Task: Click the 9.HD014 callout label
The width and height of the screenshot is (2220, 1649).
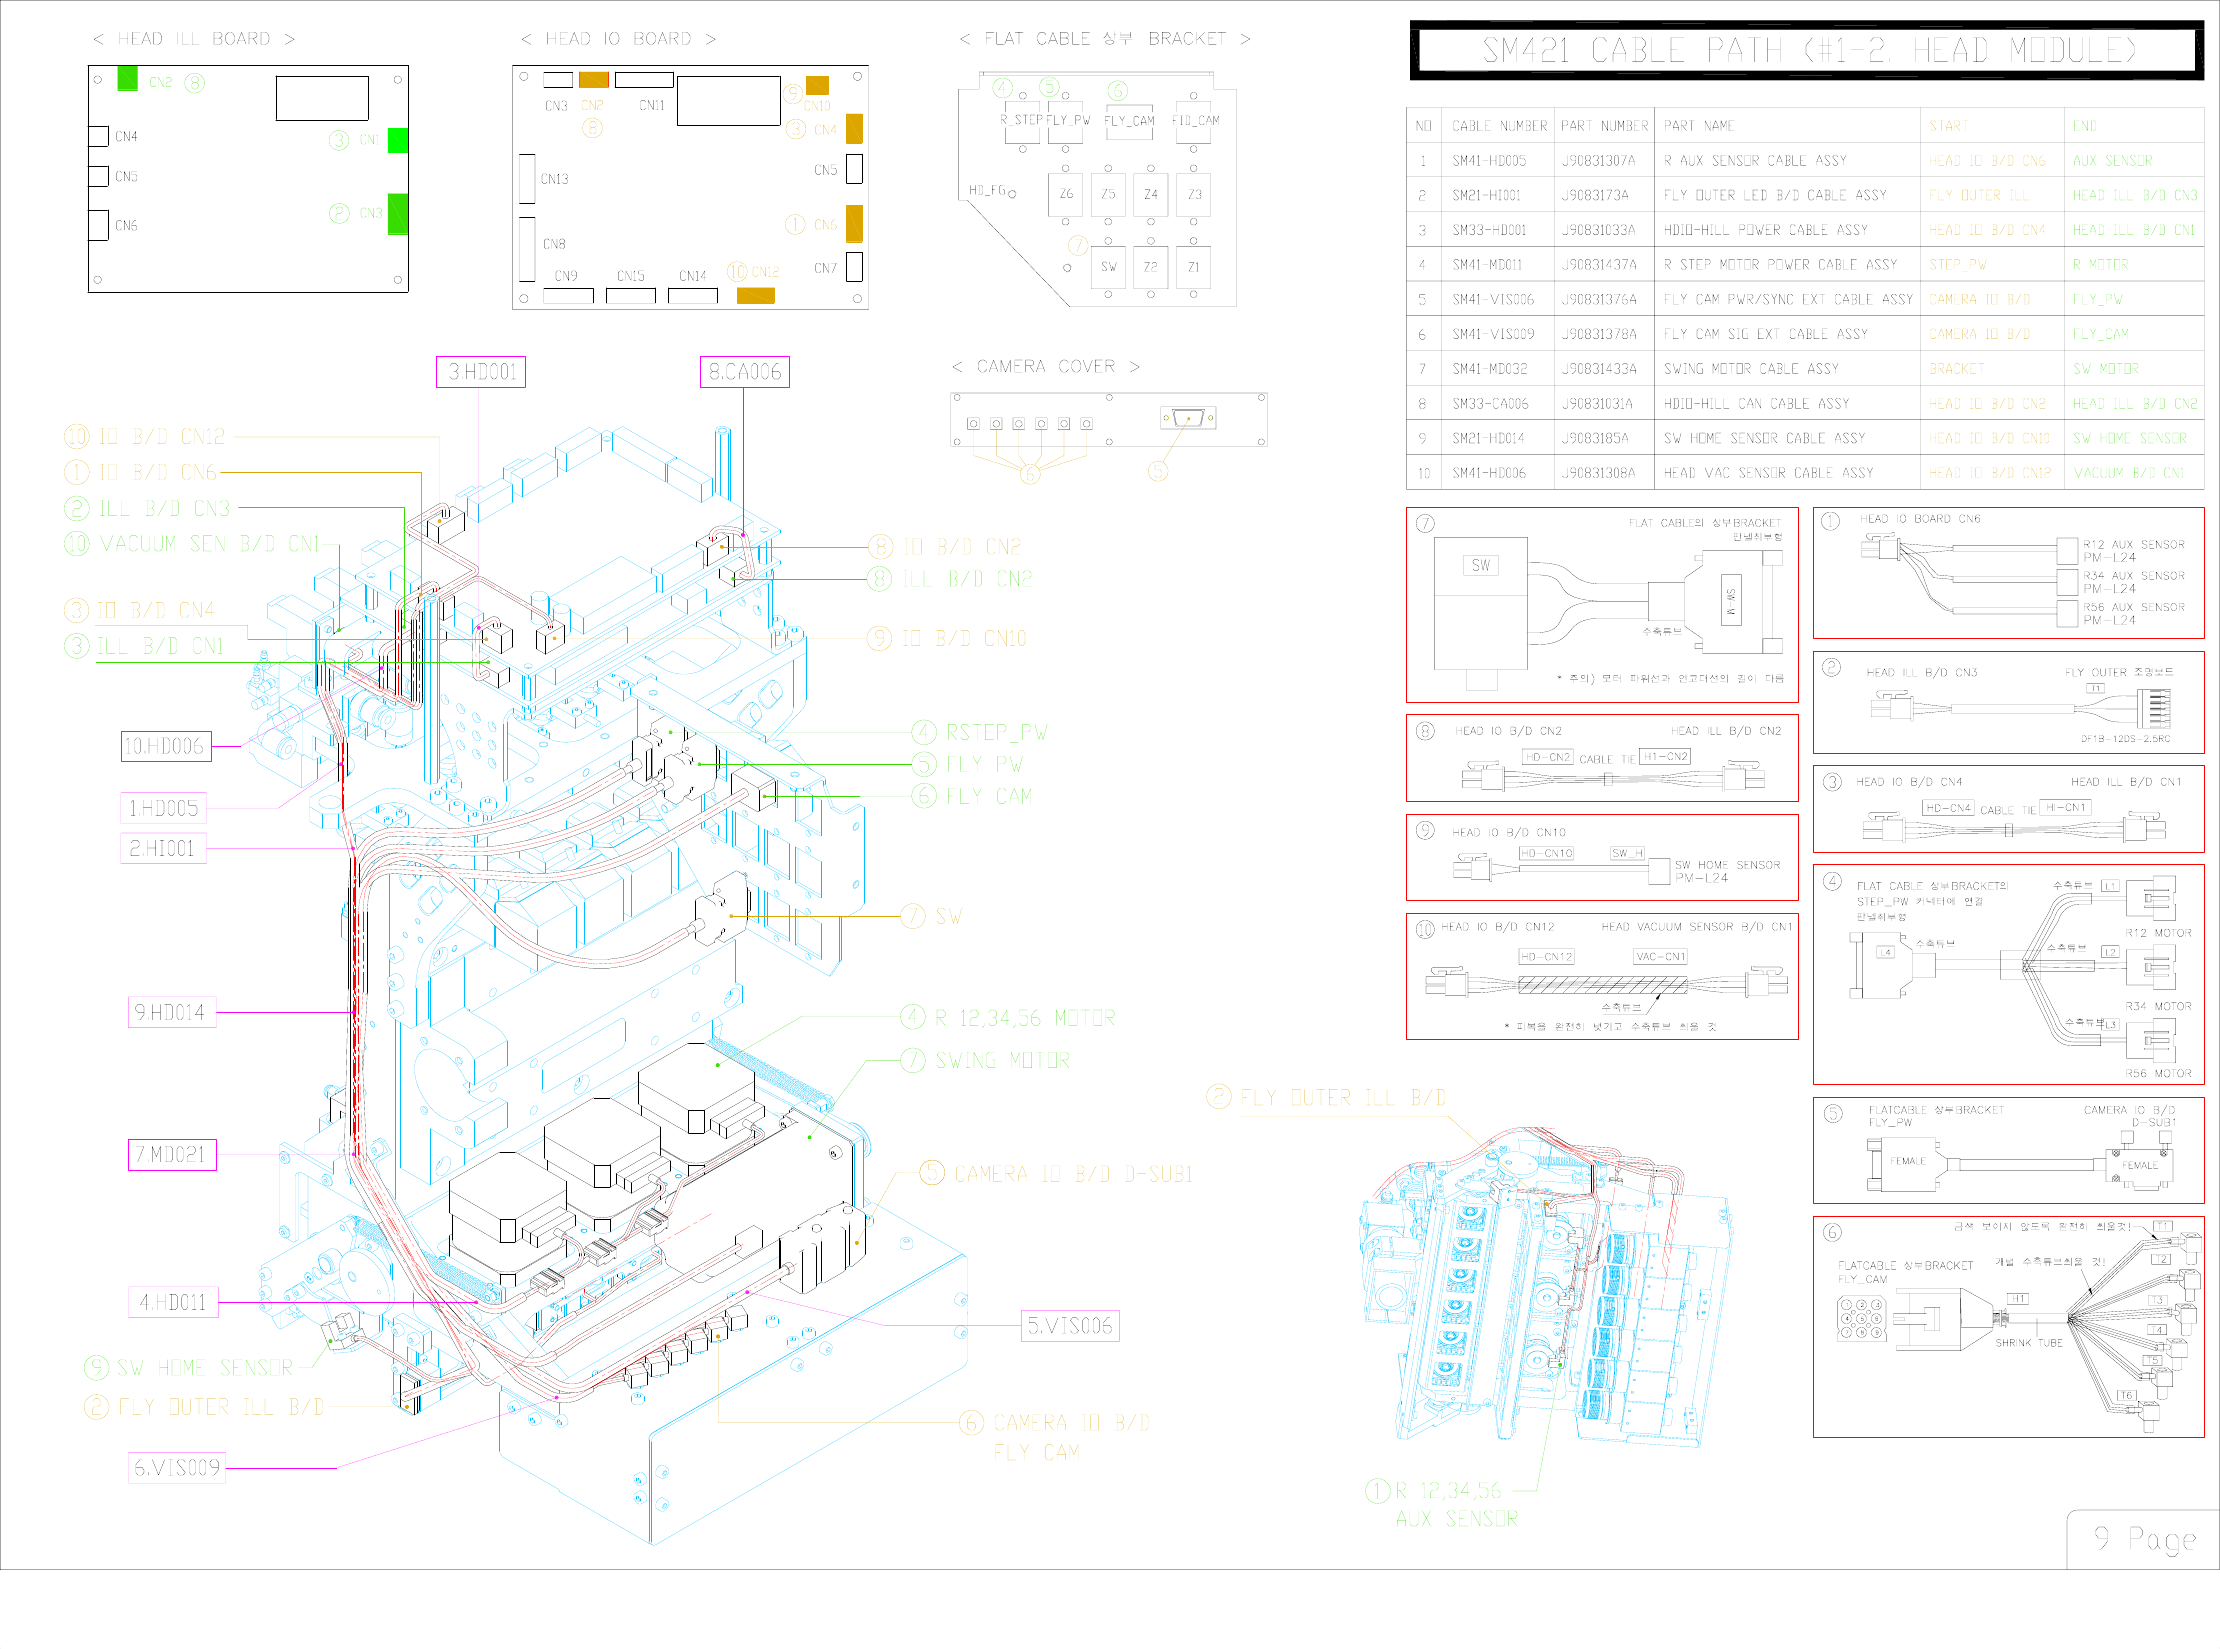Action: coord(171,1013)
